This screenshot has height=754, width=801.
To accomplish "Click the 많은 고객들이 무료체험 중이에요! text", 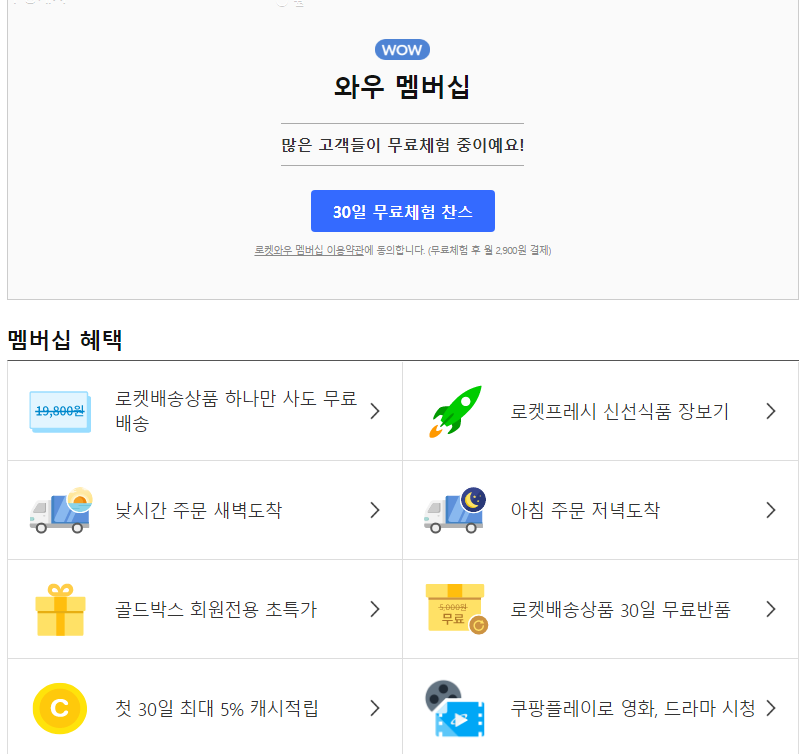I will (x=403, y=145).
